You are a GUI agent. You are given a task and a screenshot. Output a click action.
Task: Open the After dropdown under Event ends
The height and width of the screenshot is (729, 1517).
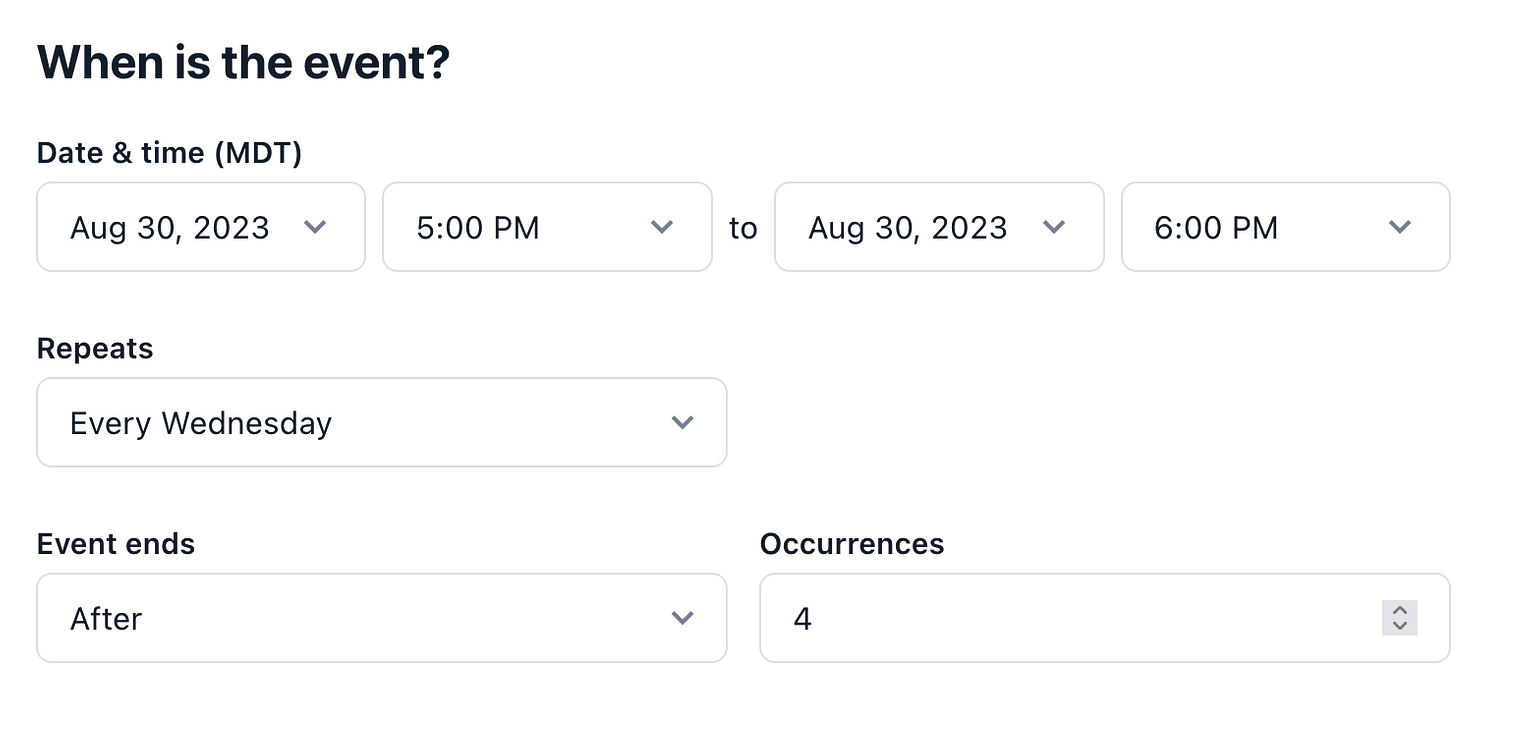pyautogui.click(x=380, y=618)
